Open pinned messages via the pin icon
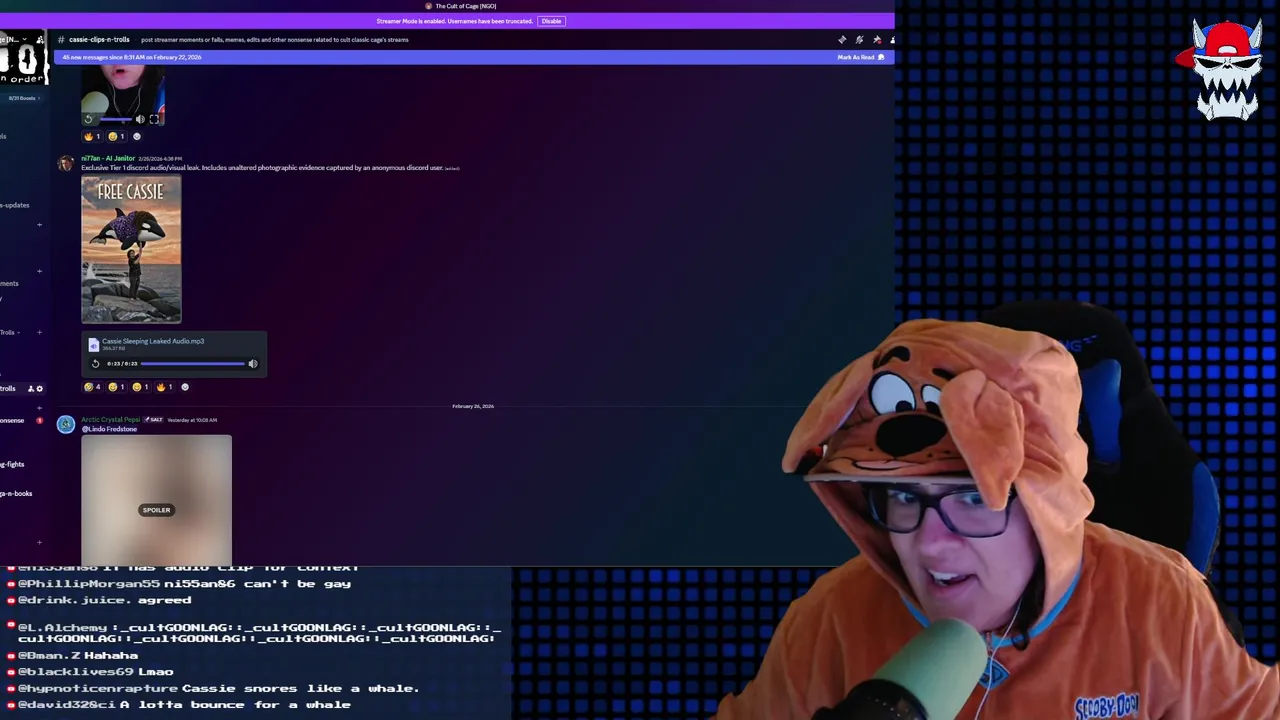 pos(876,40)
